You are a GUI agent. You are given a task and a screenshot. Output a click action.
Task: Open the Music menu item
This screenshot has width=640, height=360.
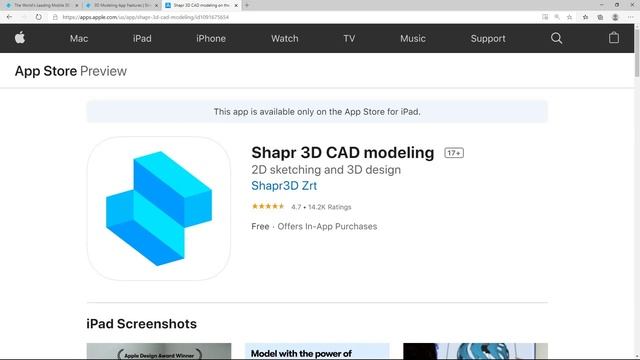(413, 38)
